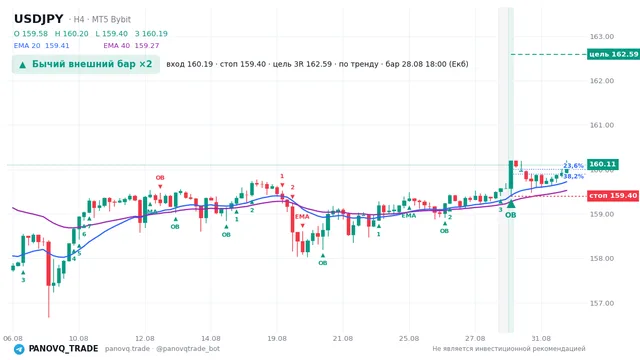This screenshot has height=360, width=640.
Task: Click the 31.08 date axis label
Action: [541, 338]
